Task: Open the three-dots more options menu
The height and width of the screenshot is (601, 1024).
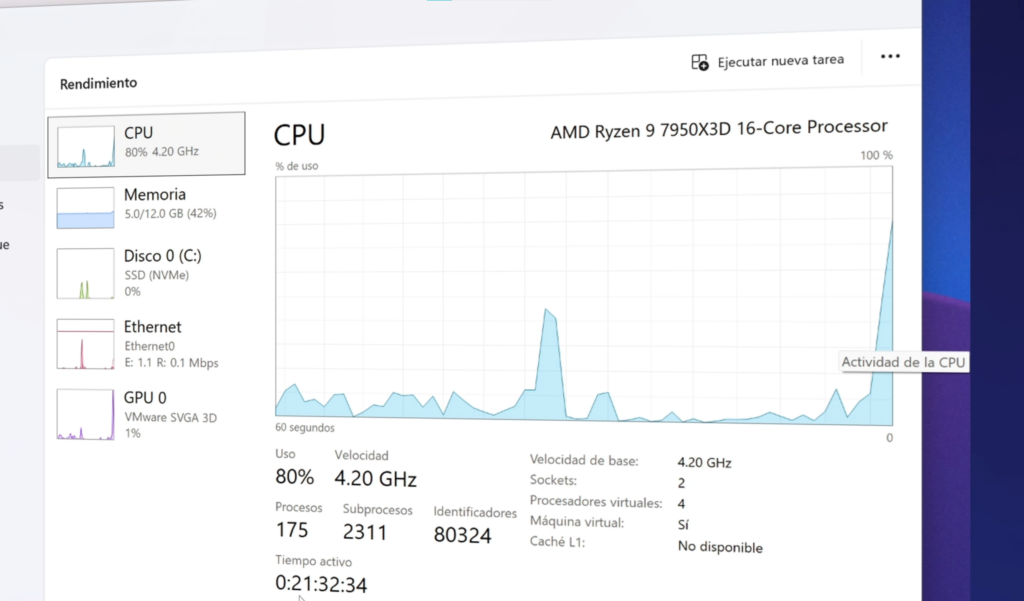Action: coord(890,56)
